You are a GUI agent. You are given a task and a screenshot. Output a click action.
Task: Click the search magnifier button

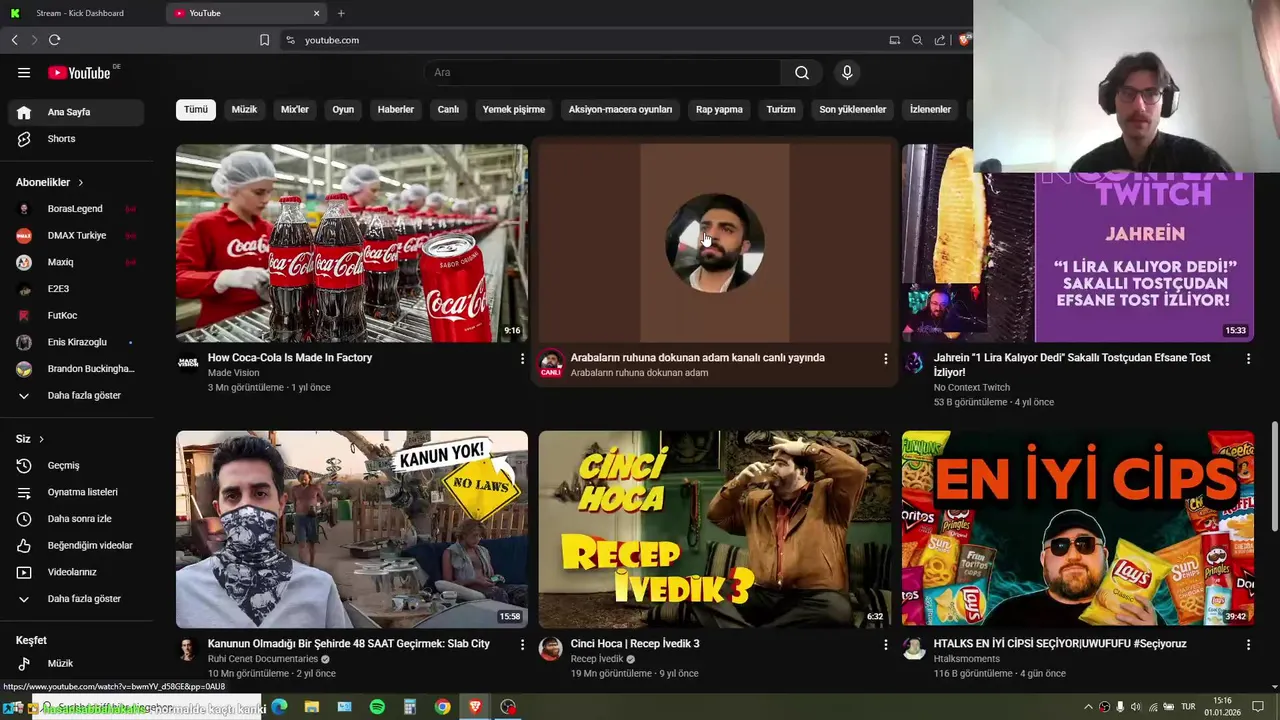coord(802,72)
